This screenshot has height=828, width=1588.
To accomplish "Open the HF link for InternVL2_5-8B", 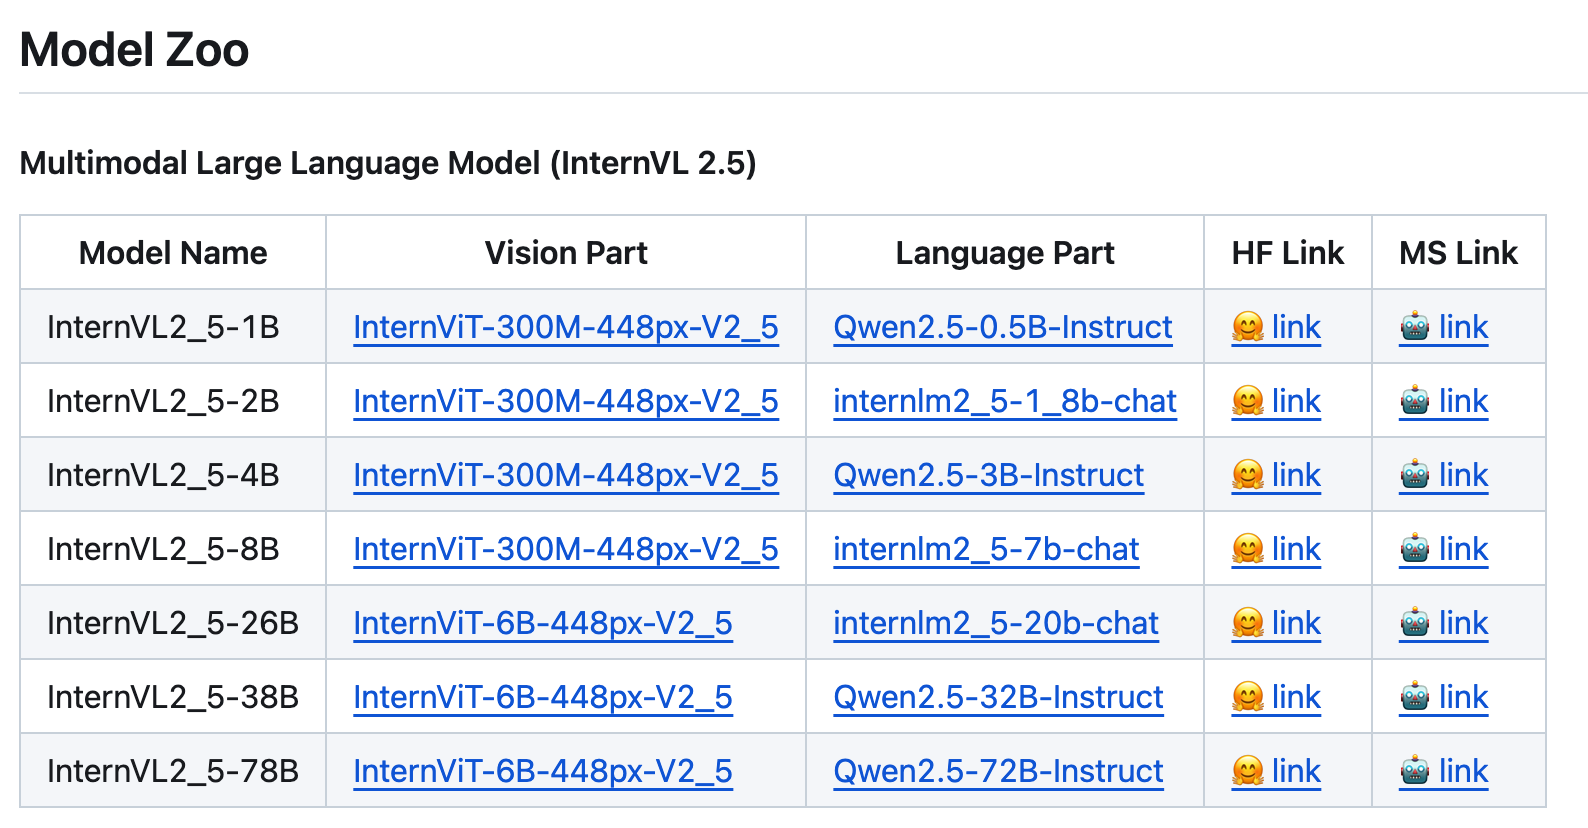I will click(1276, 549).
